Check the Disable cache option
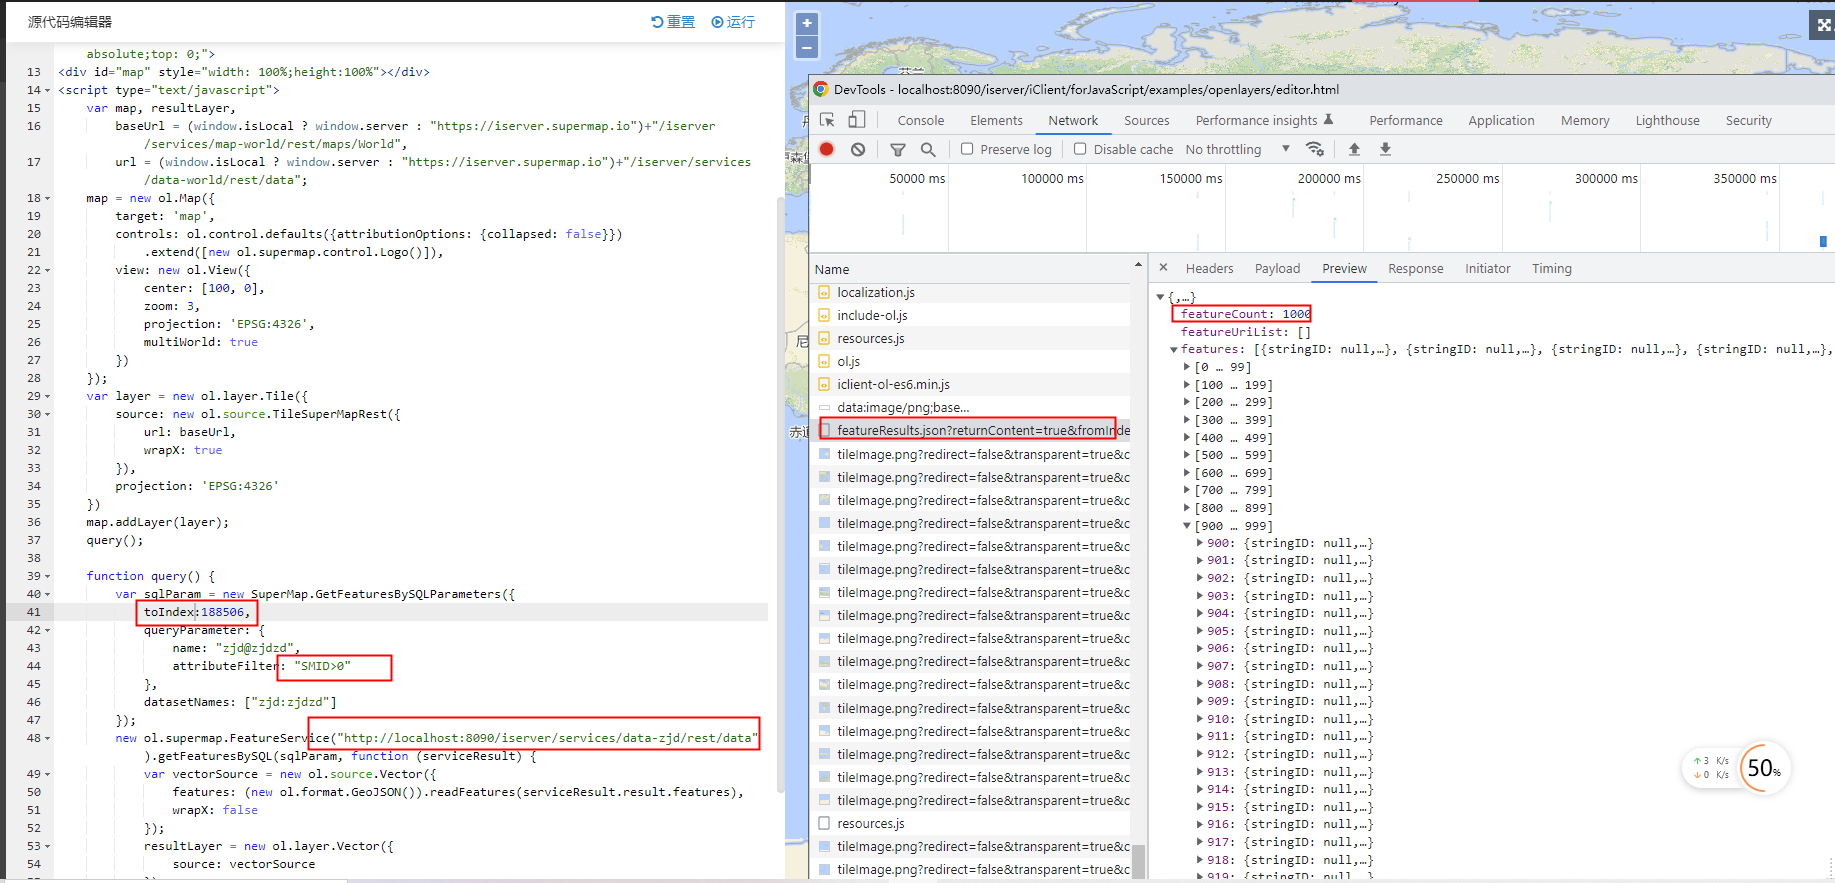This screenshot has width=1835, height=883. 1080,149
